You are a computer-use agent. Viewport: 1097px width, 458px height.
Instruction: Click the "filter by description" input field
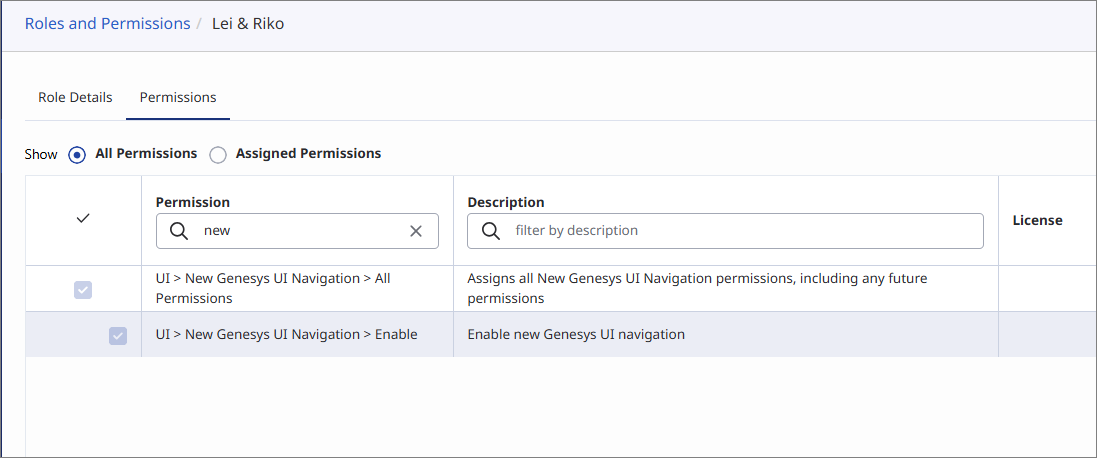click(x=740, y=231)
